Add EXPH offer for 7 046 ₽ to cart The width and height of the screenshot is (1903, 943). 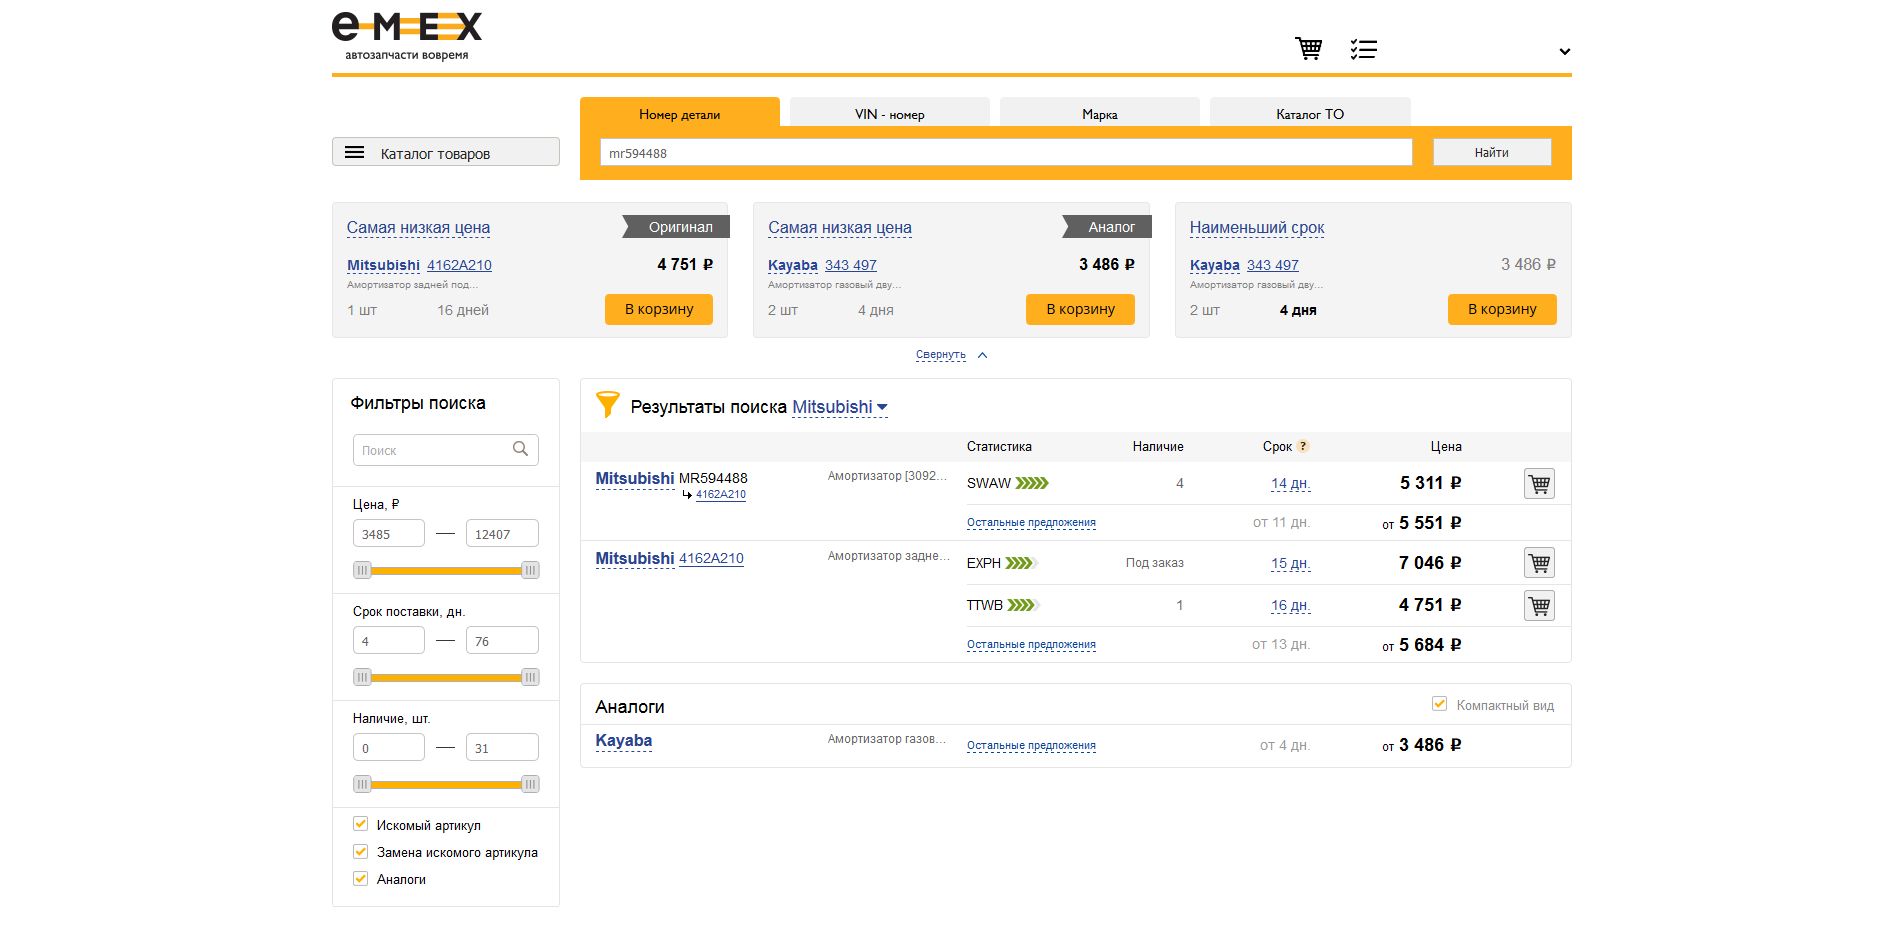tap(1539, 563)
